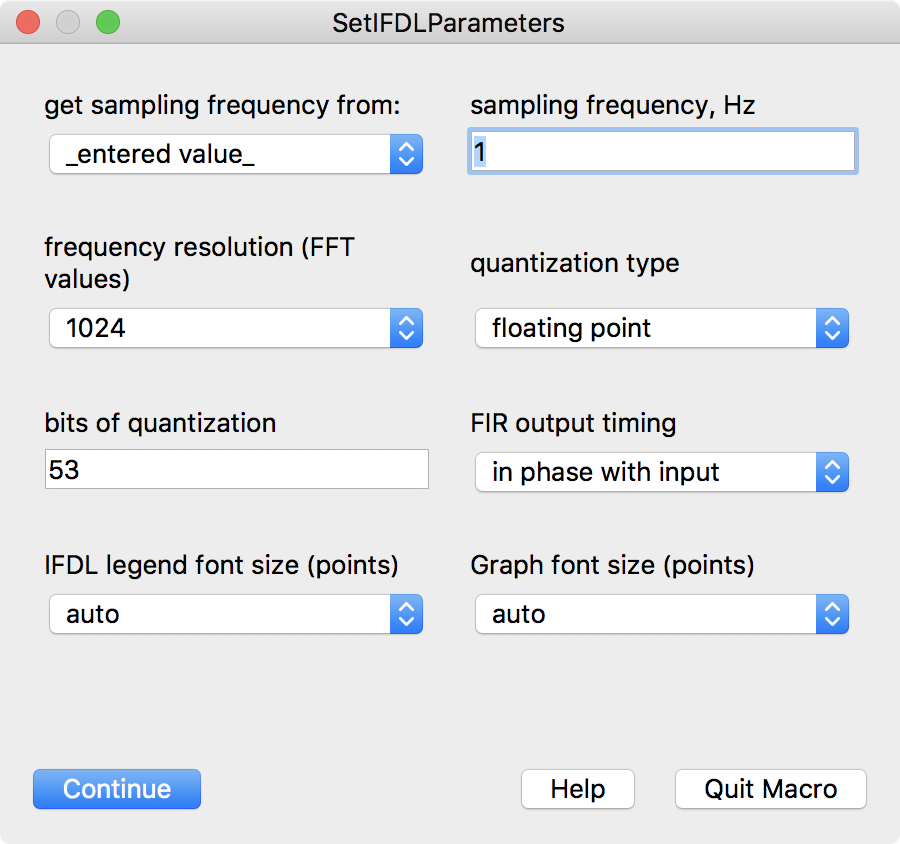Image resolution: width=900 pixels, height=844 pixels.
Task: Close the dialog with the red button
Action: pos(29,22)
